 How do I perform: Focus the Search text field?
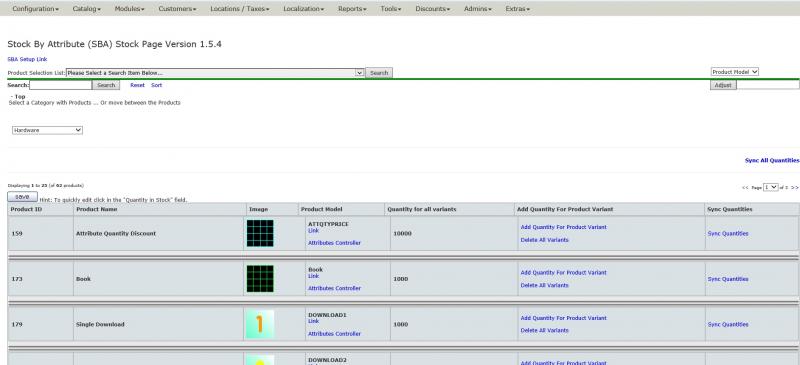tap(60, 85)
